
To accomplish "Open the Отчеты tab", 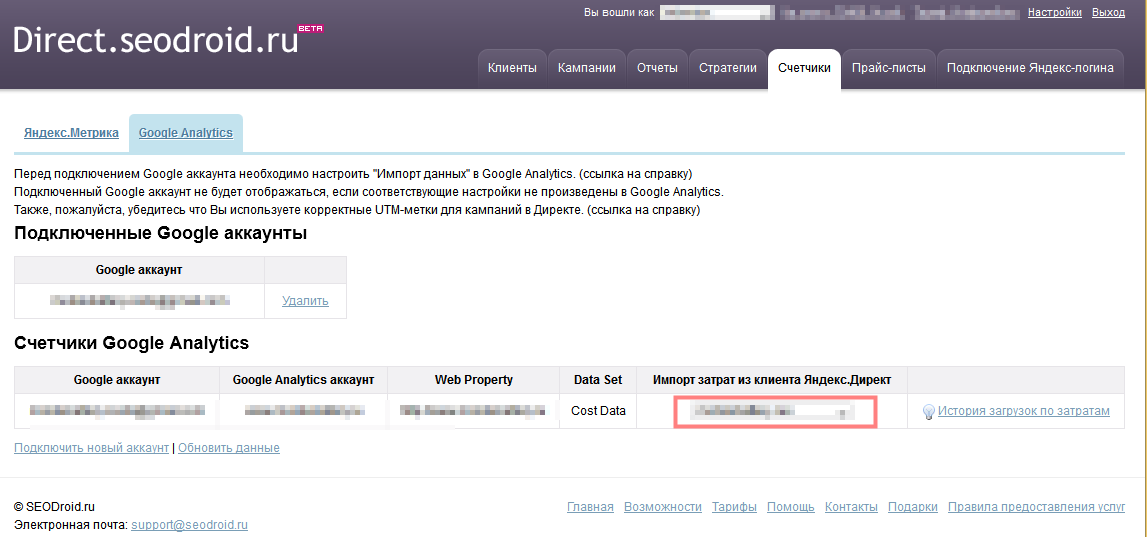I will [x=658, y=68].
